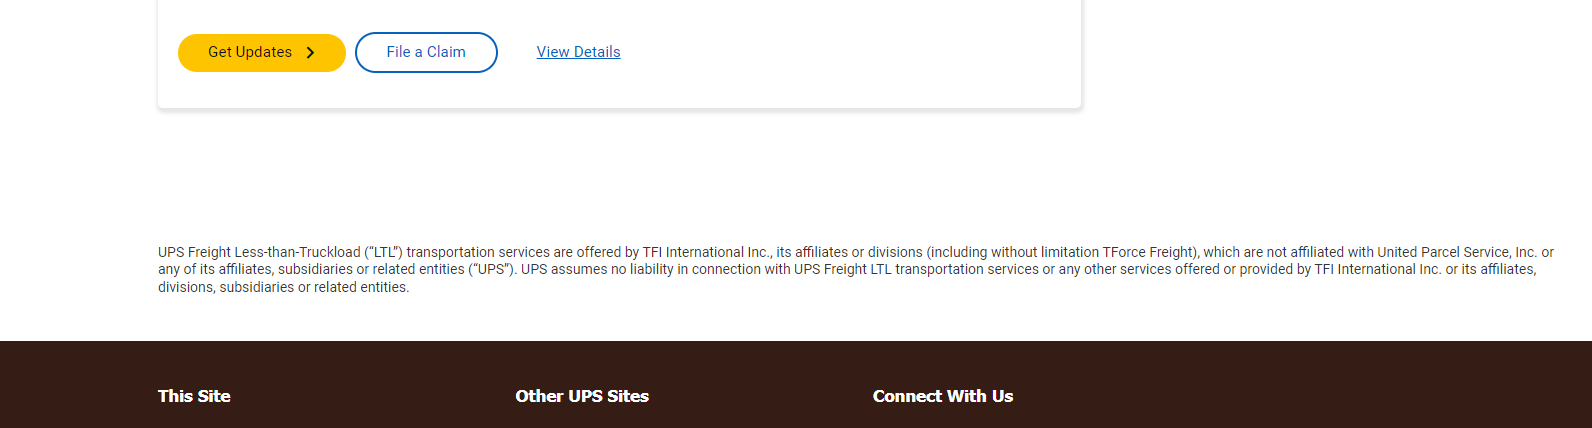The height and width of the screenshot is (428, 1592).
Task: Click the ("LTL") abbreviation in the disclaimer
Action: (x=383, y=252)
